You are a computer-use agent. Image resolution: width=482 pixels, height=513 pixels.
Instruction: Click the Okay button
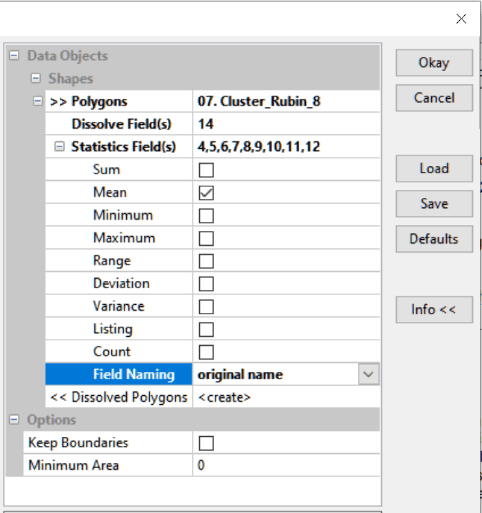(x=434, y=63)
